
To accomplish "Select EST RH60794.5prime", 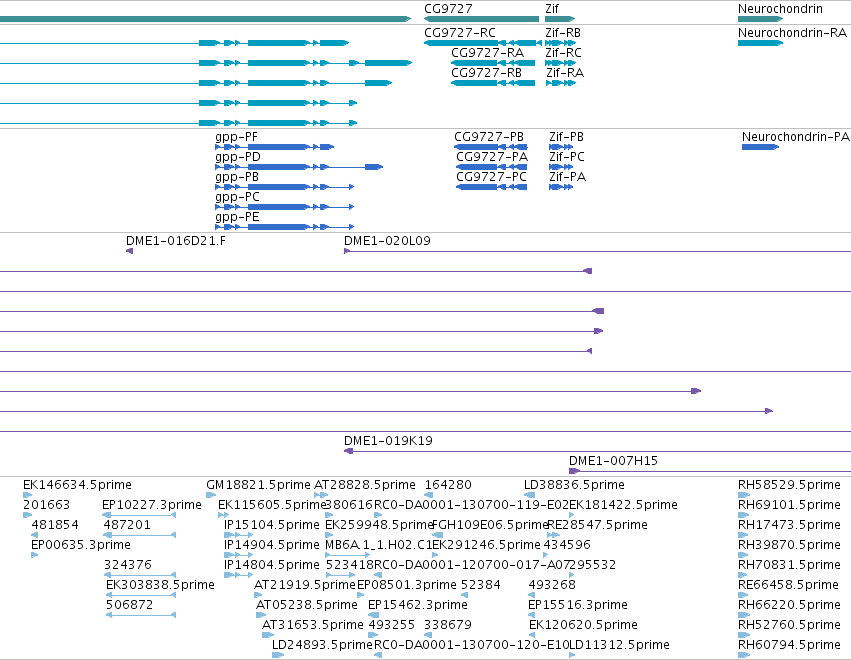I will pyautogui.click(x=789, y=645).
